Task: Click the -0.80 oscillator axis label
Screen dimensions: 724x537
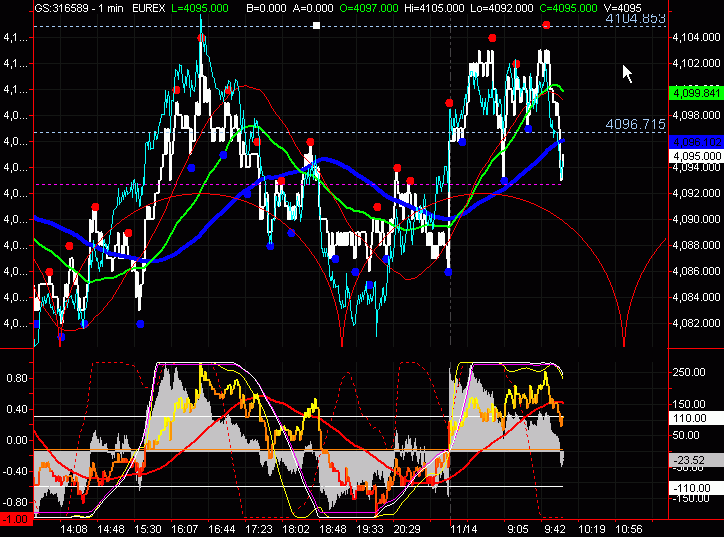Action: (x=15, y=502)
